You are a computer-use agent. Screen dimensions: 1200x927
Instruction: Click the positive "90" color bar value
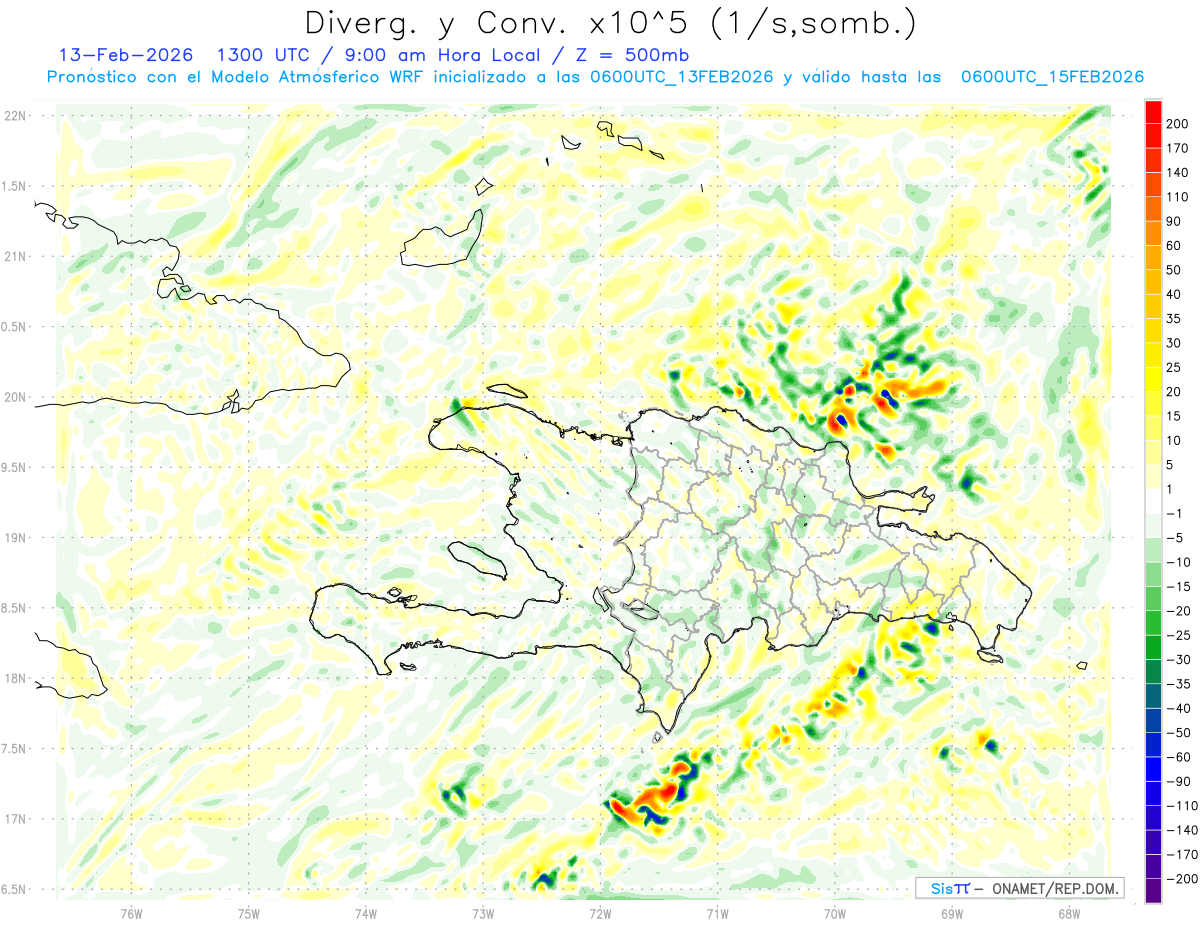[1176, 221]
